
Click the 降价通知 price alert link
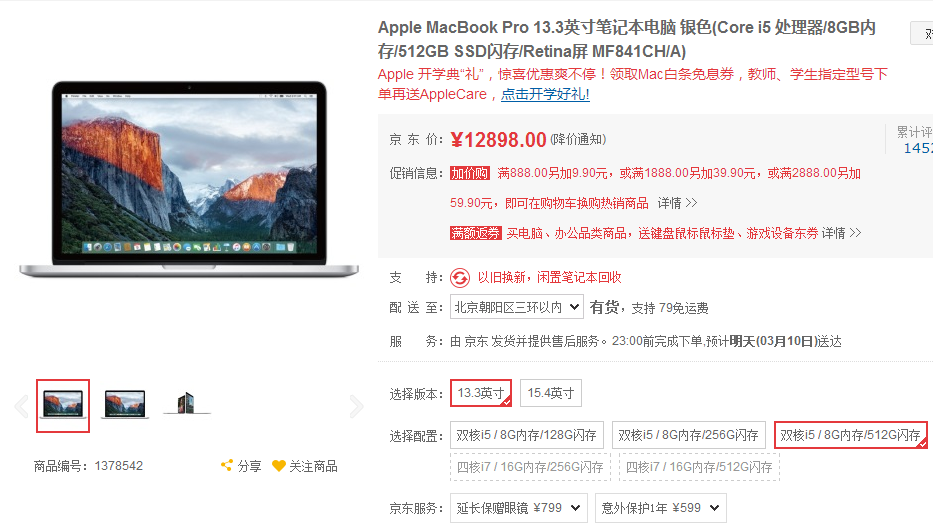coord(578,139)
